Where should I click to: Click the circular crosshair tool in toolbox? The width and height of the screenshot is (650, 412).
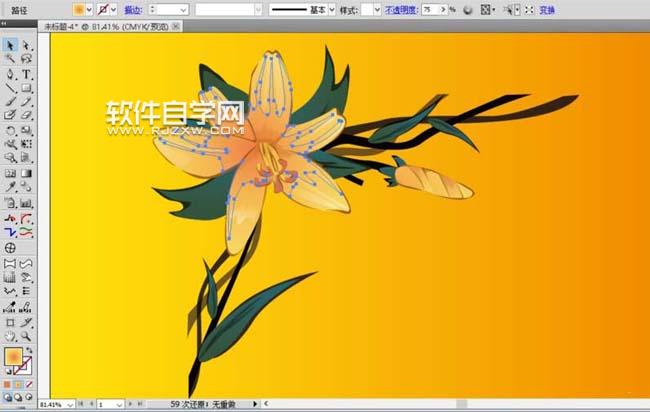point(10,248)
